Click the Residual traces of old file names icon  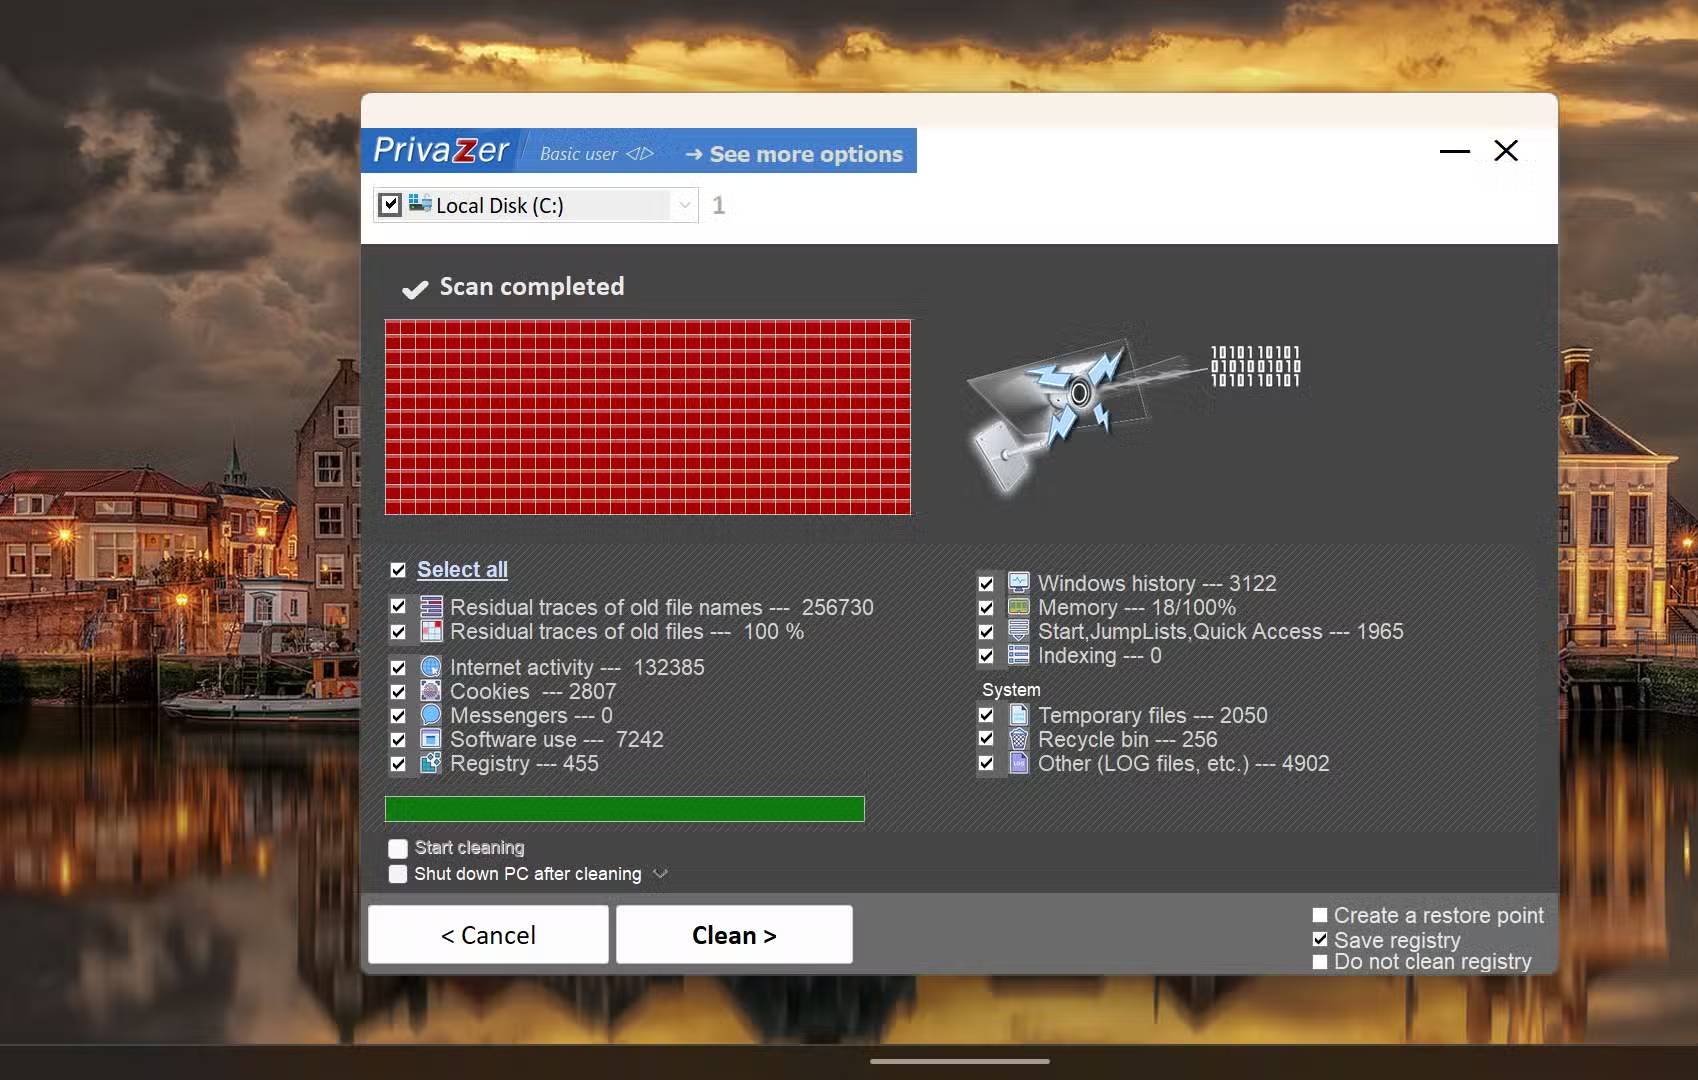[x=431, y=607]
